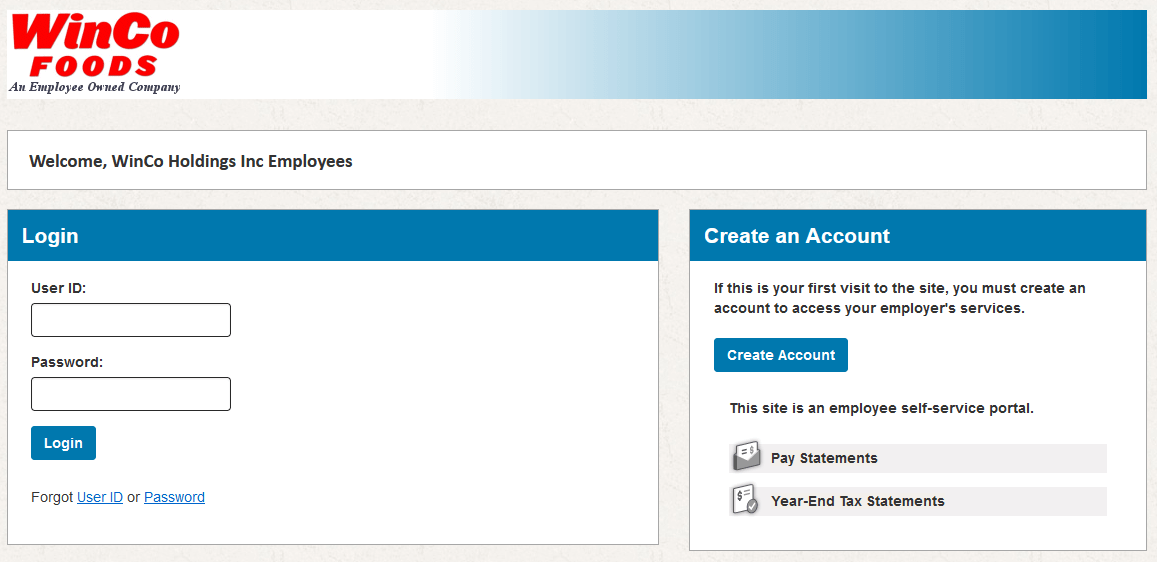This screenshot has height=562, width=1157.
Task: Focus the Password input field
Action: 131,394
